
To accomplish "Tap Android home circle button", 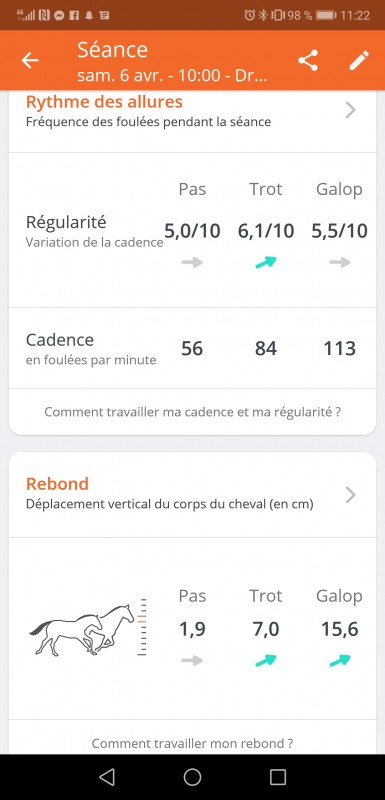I will (192, 777).
